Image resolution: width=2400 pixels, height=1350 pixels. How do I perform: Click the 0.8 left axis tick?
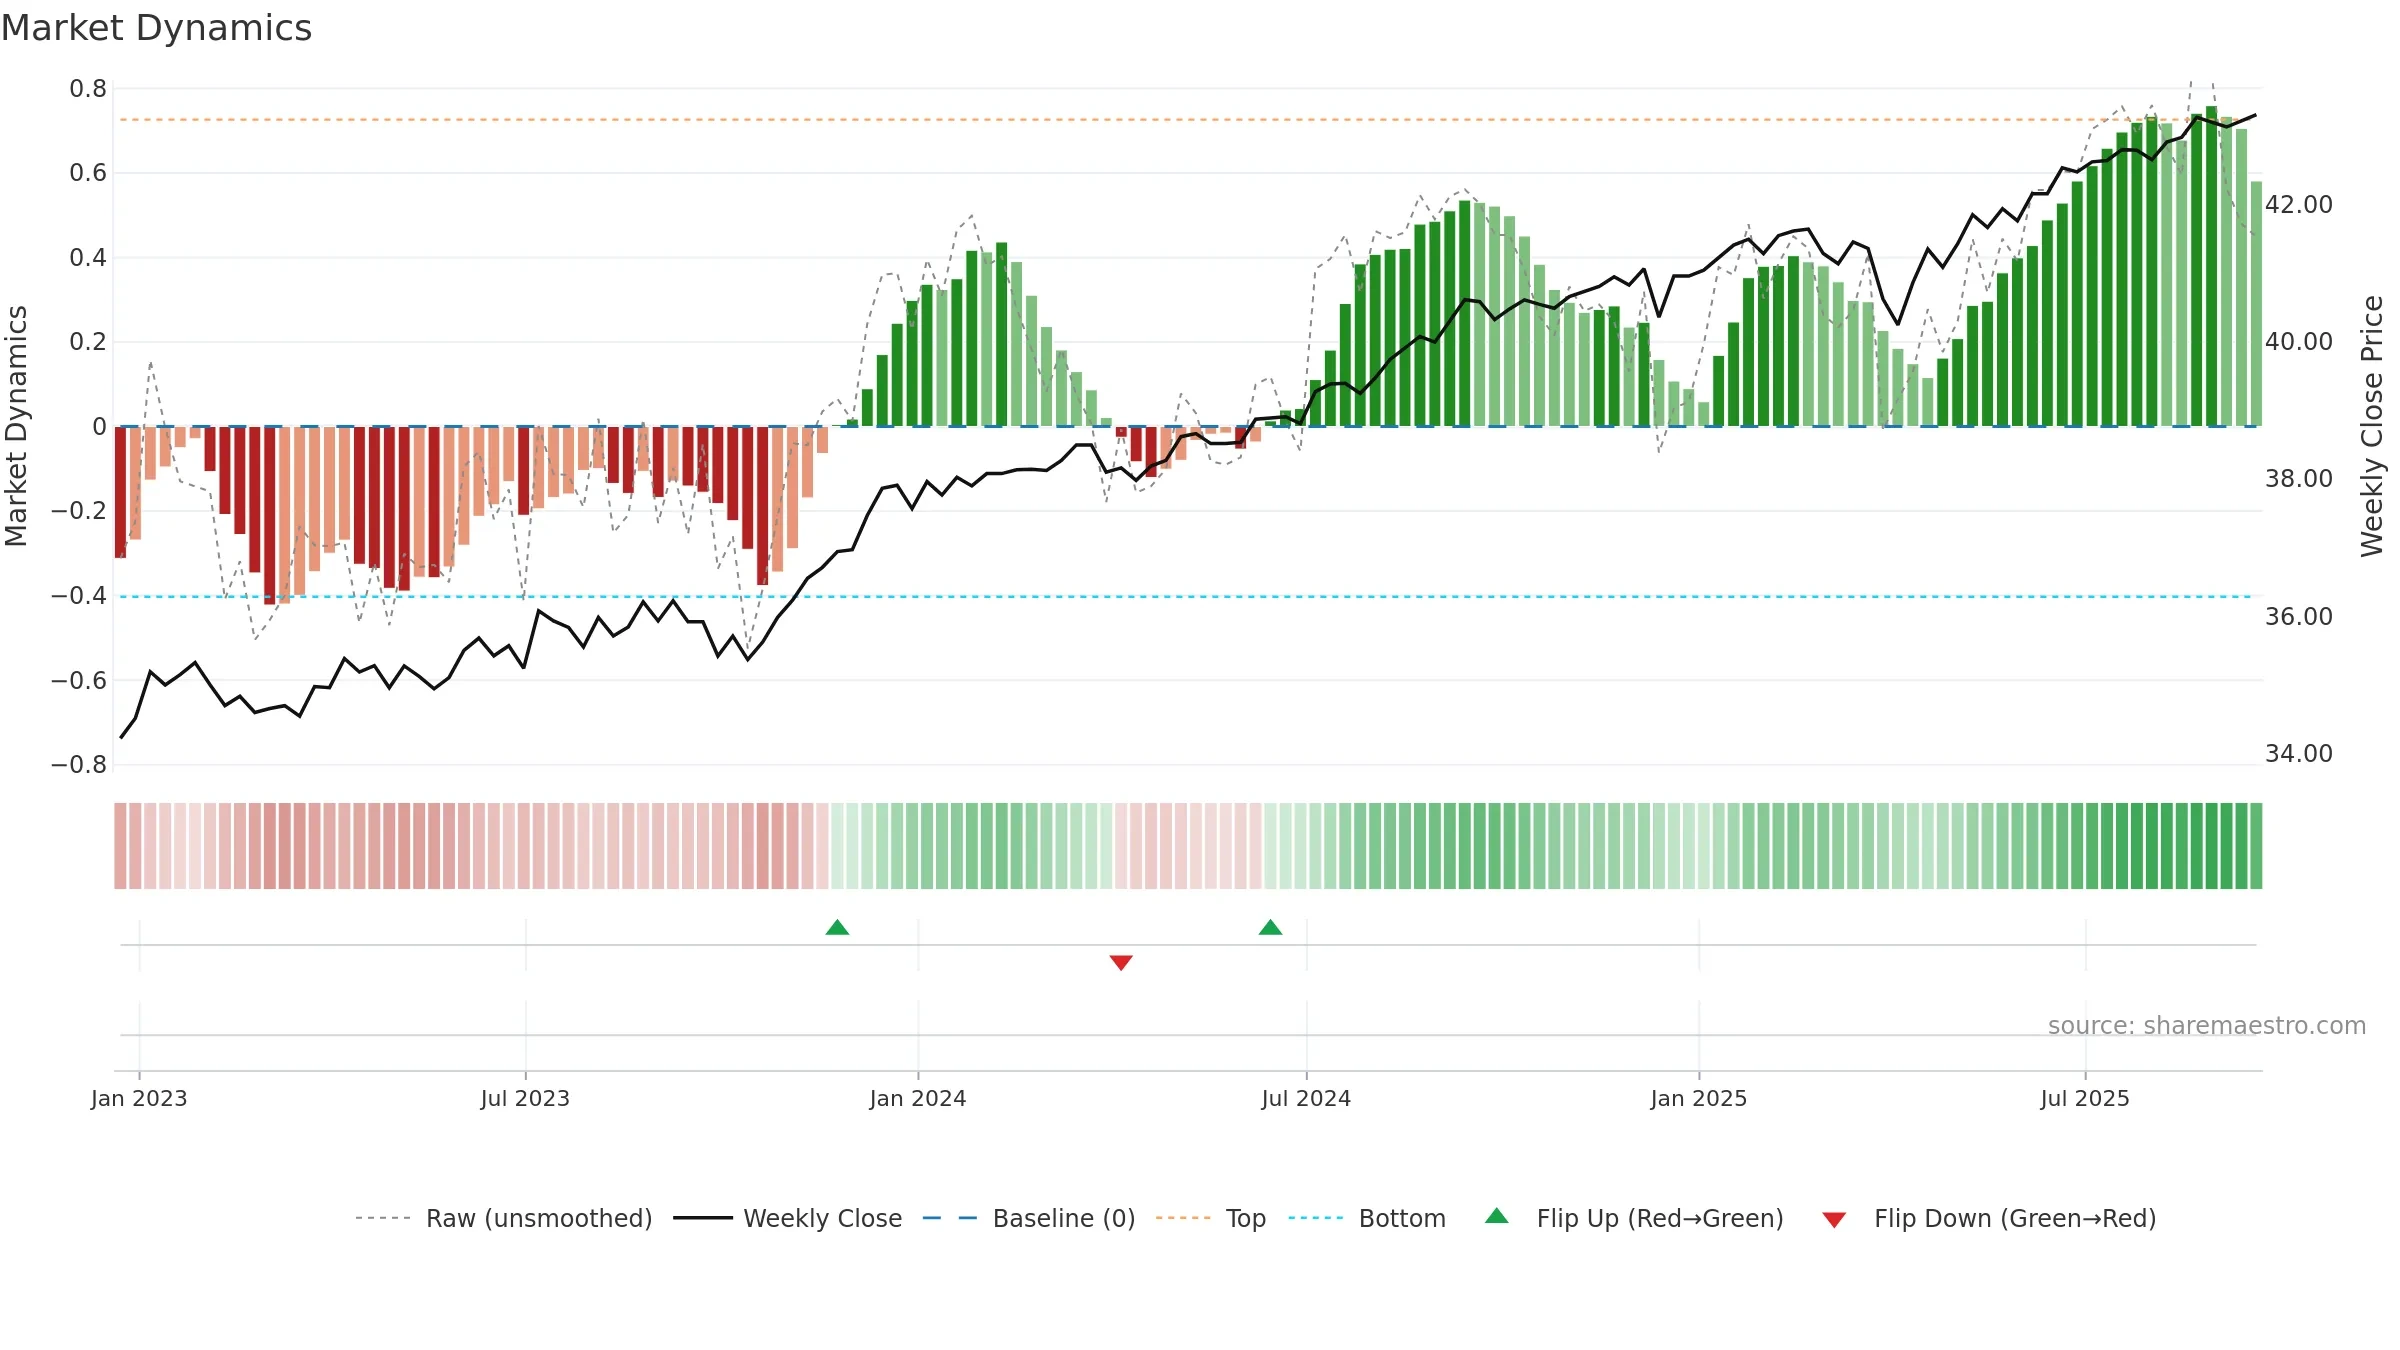[88, 89]
